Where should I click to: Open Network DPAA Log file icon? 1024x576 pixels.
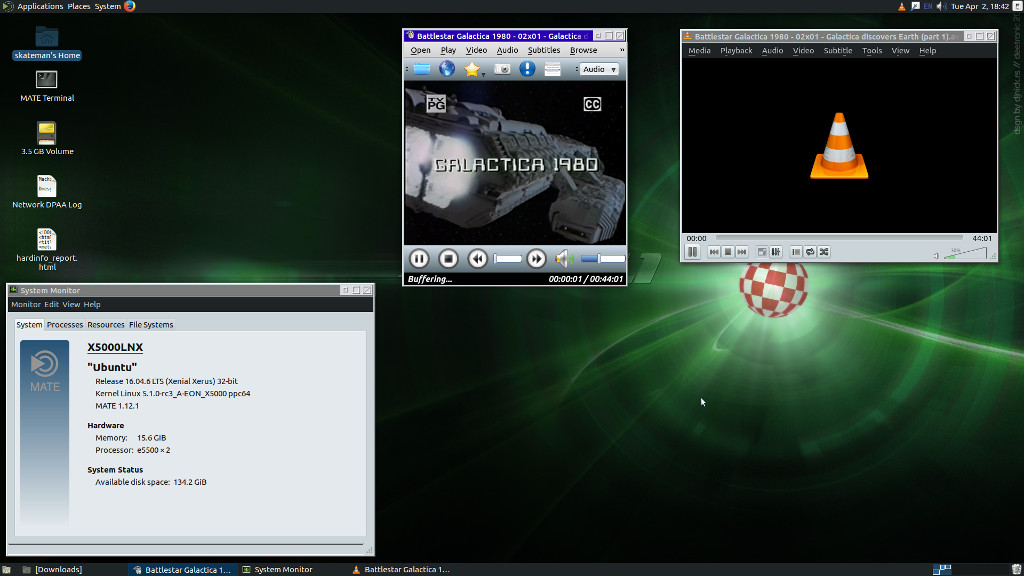[x=47, y=192]
